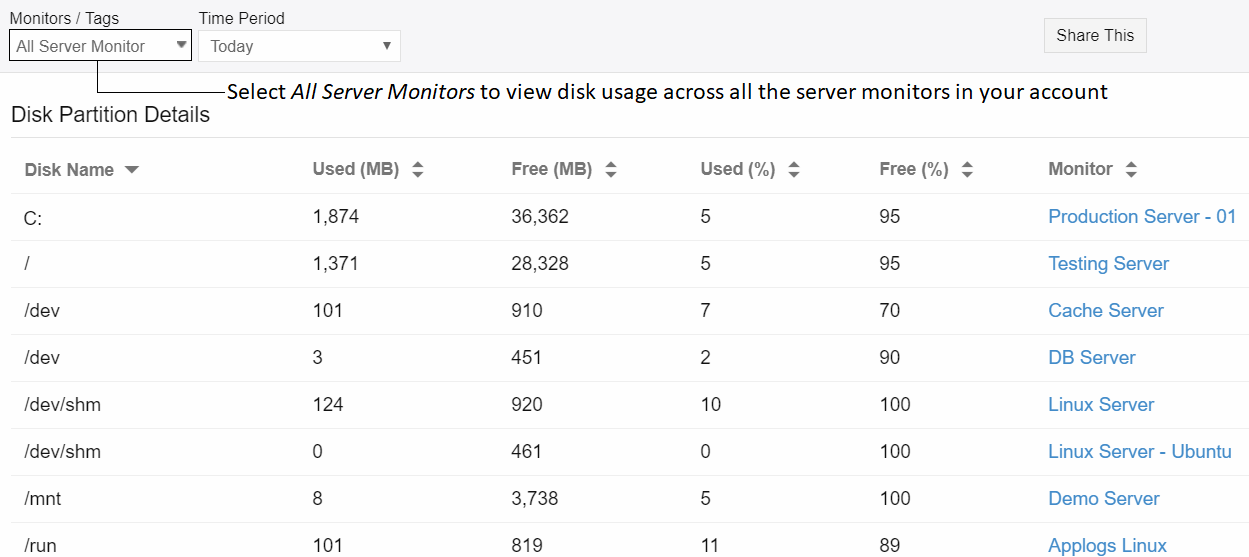Open Applogs Linux monitor link
The width and height of the screenshot is (1249, 557).
1107,546
